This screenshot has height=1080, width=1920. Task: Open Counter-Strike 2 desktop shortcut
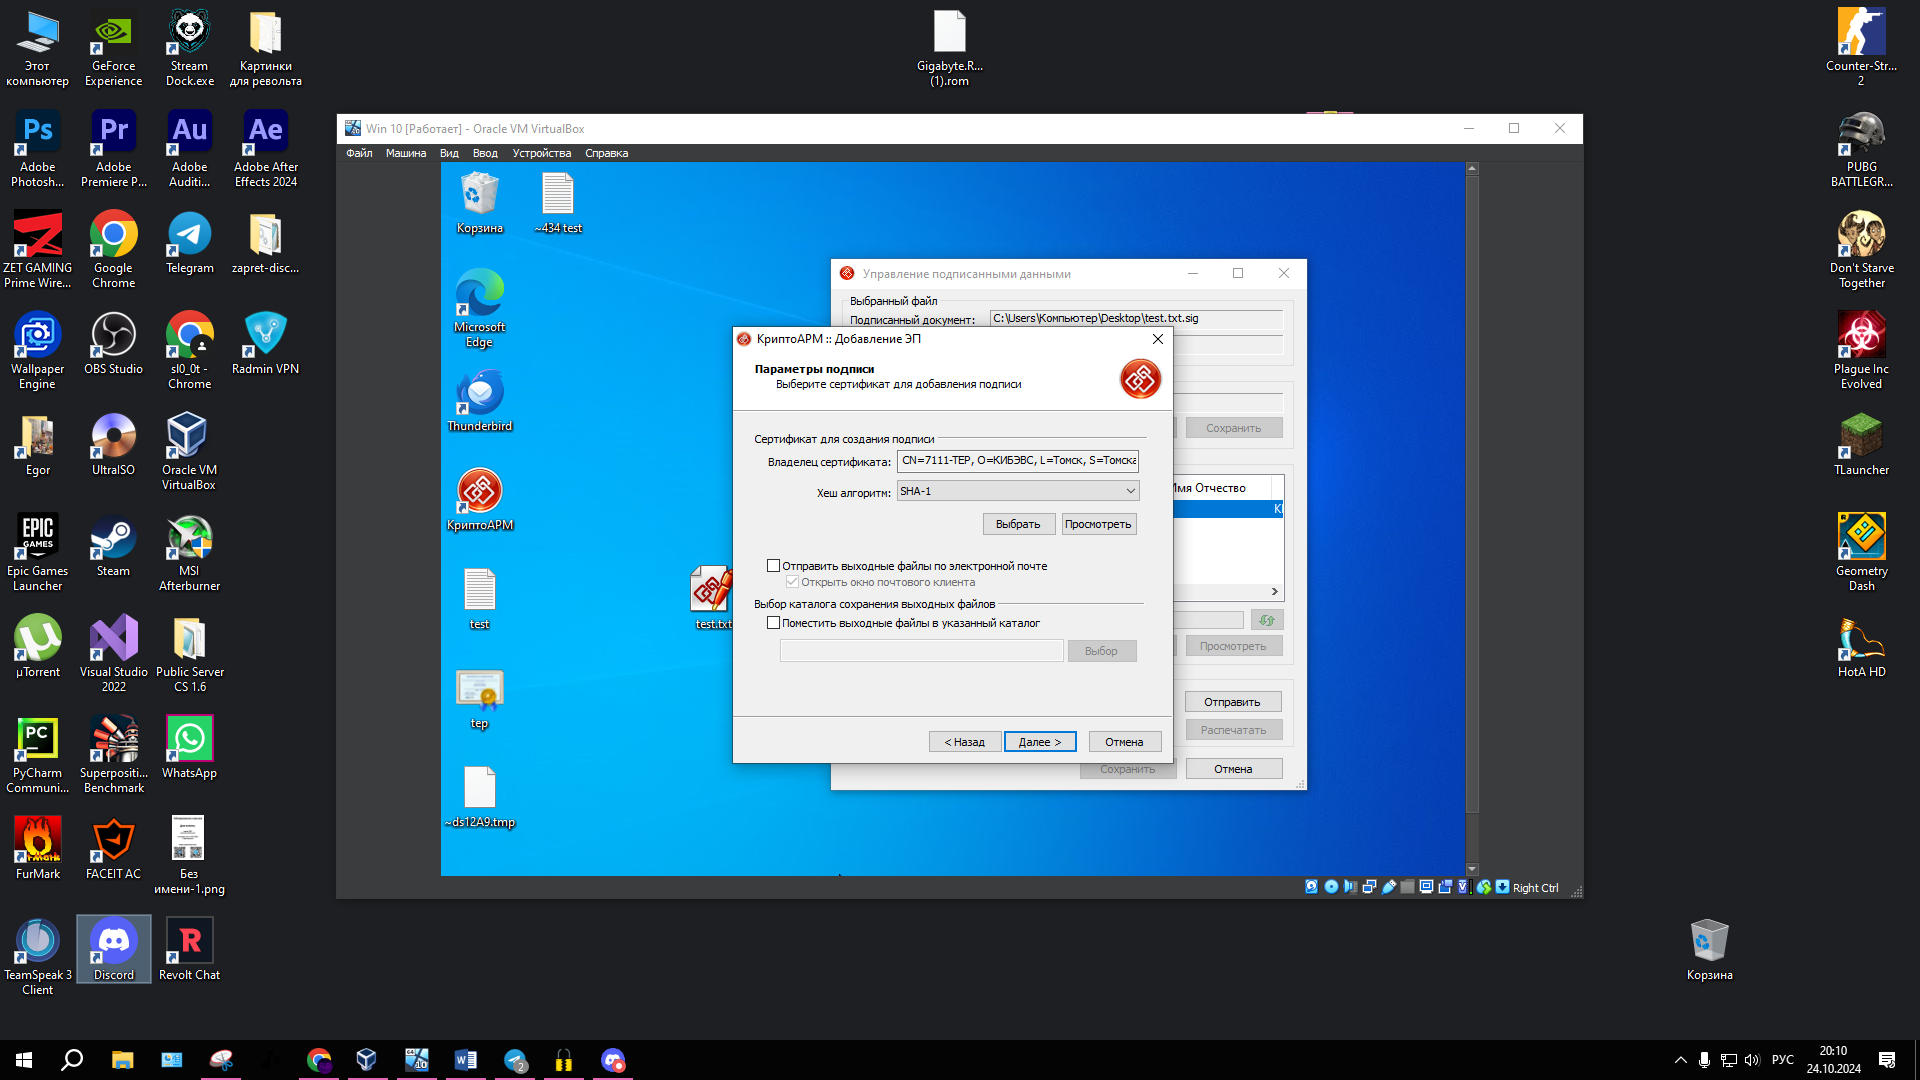1861,48
